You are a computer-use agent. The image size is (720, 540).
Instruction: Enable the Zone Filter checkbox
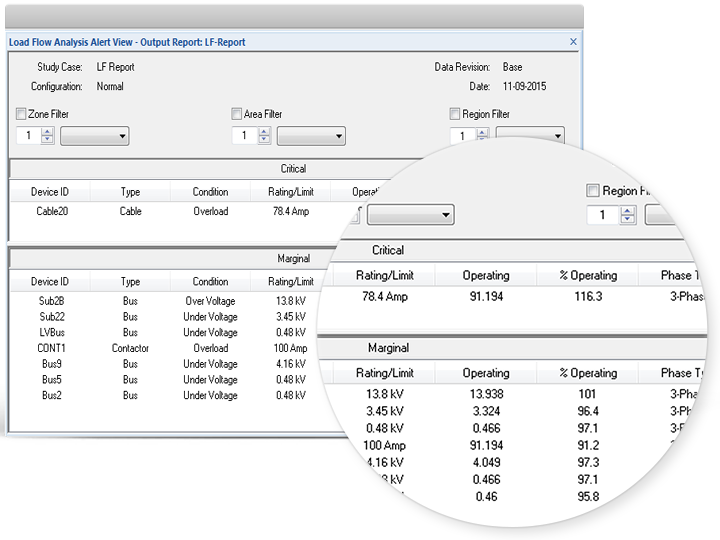(x=22, y=115)
